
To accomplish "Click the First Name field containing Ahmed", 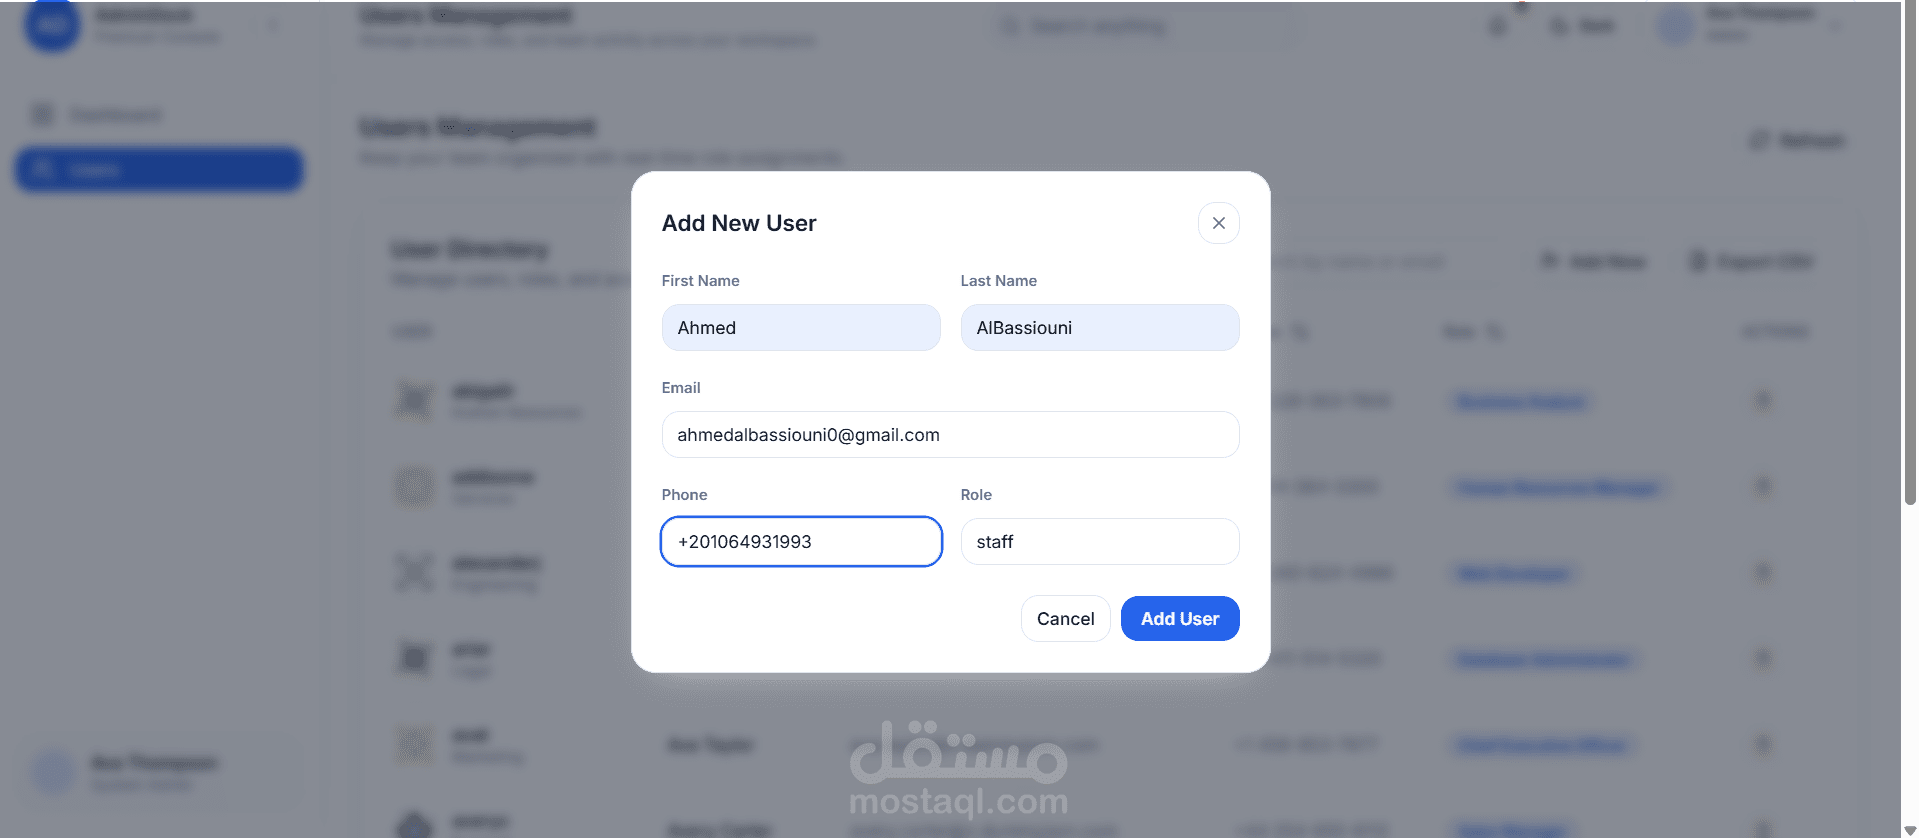I will point(800,328).
